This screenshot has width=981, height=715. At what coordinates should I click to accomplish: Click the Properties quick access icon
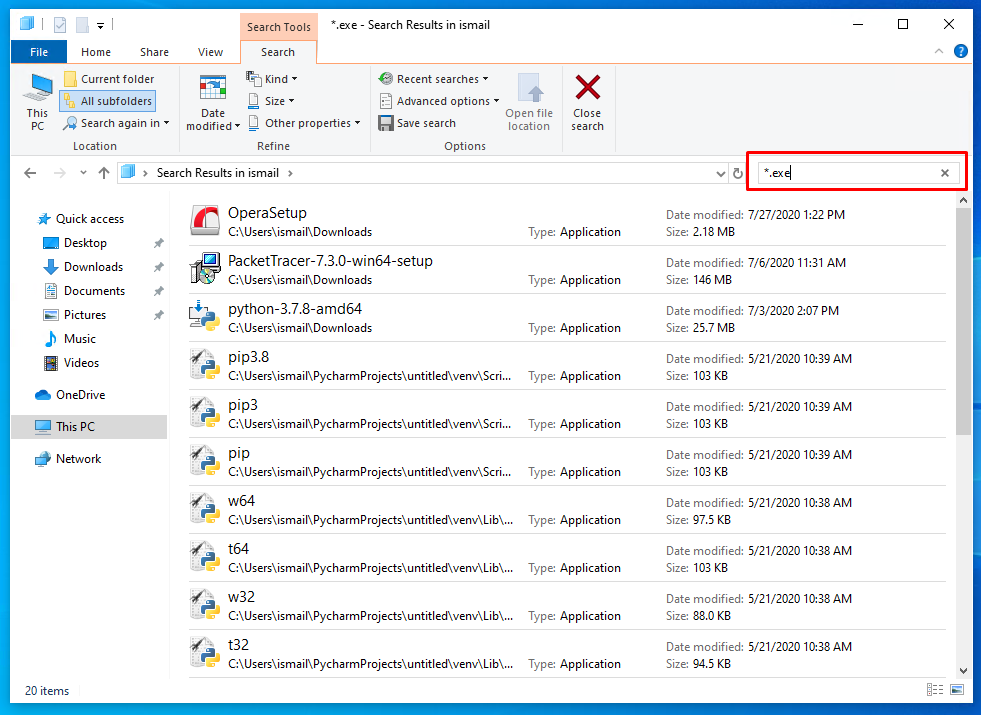60,25
